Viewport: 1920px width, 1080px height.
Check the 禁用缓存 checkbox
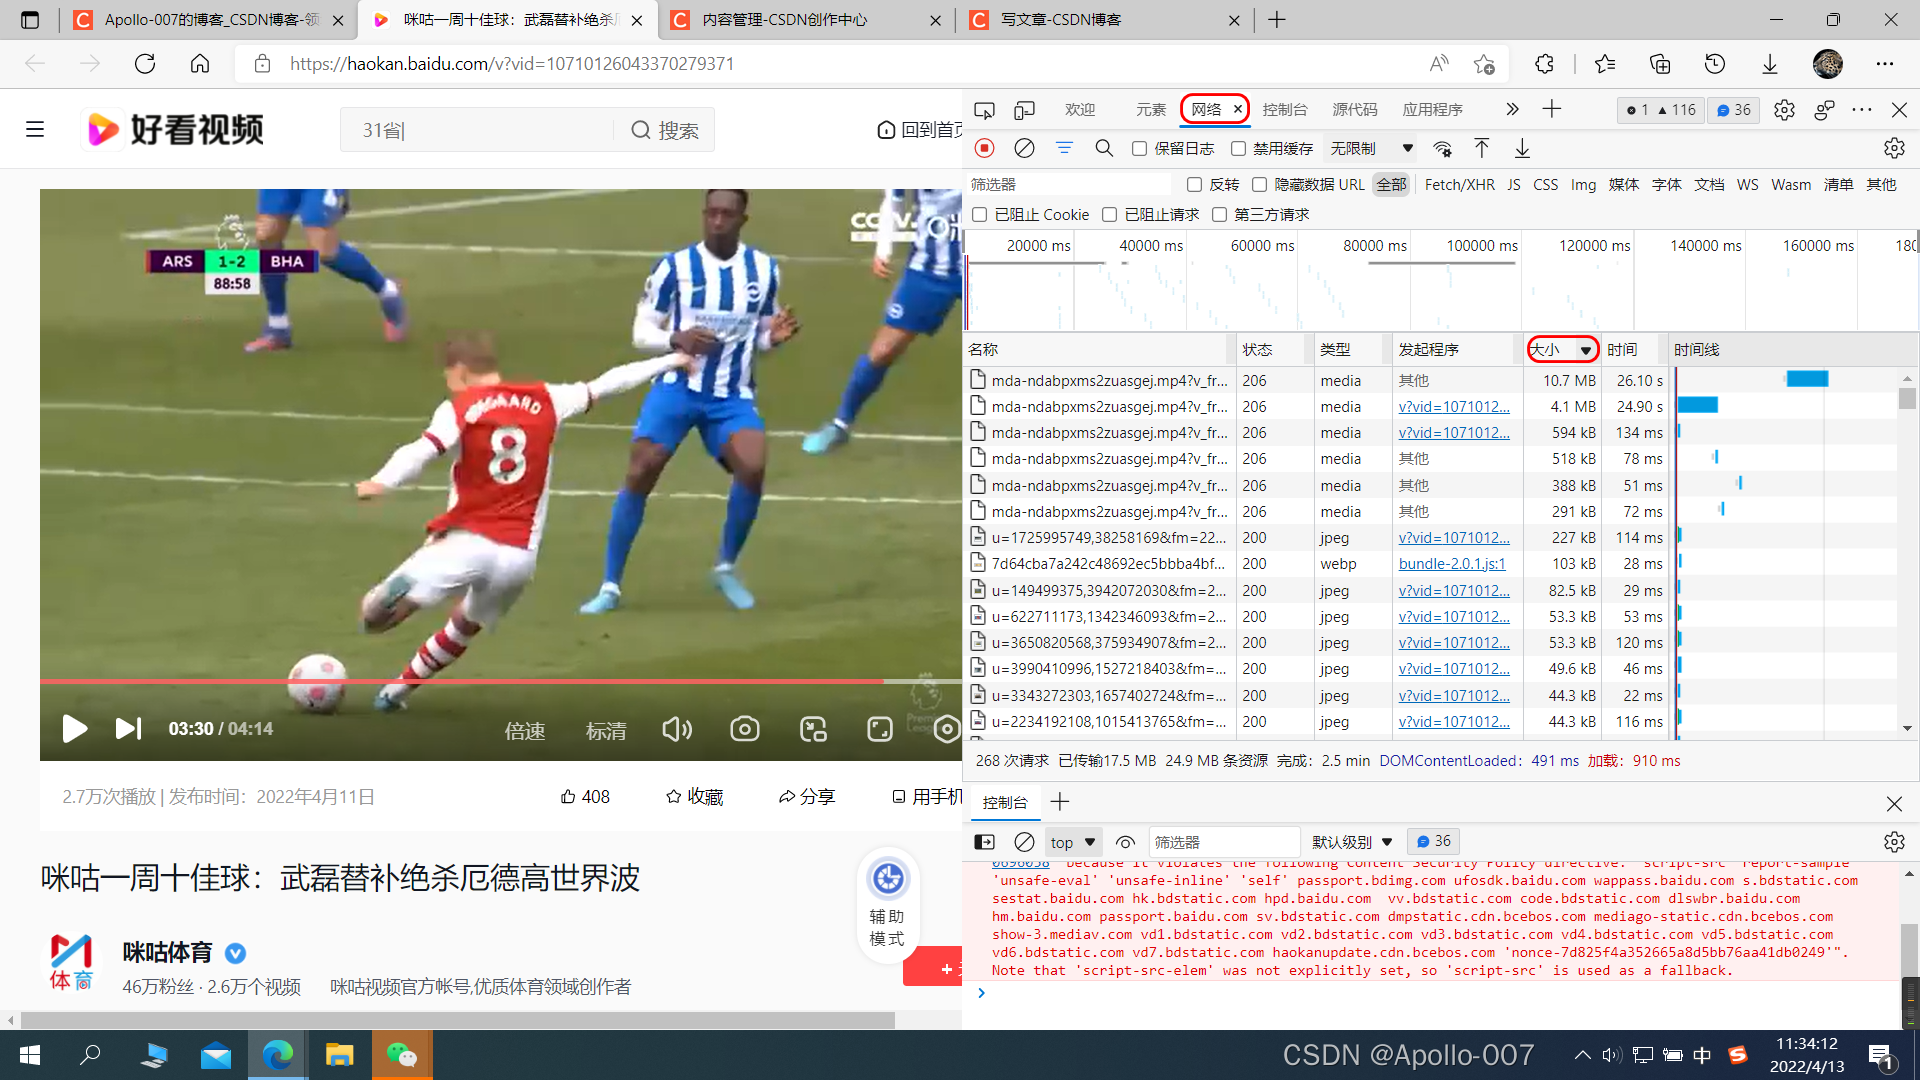point(1238,148)
